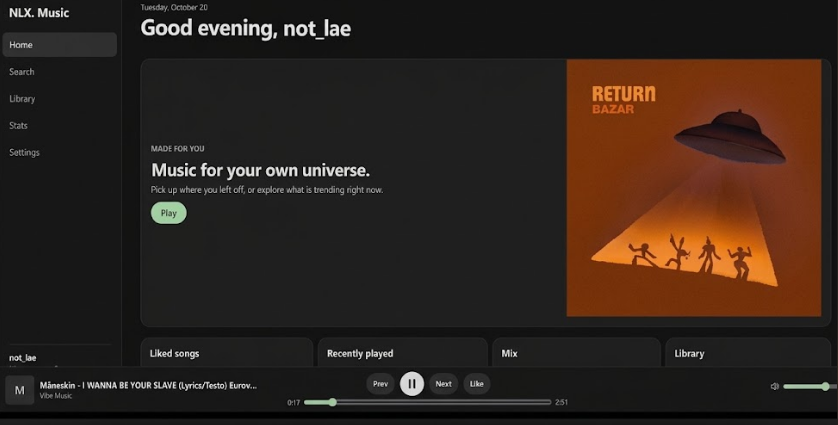Click the now-playing Måneskin song title
Viewport: 838px width, 425px height.
(x=148, y=385)
